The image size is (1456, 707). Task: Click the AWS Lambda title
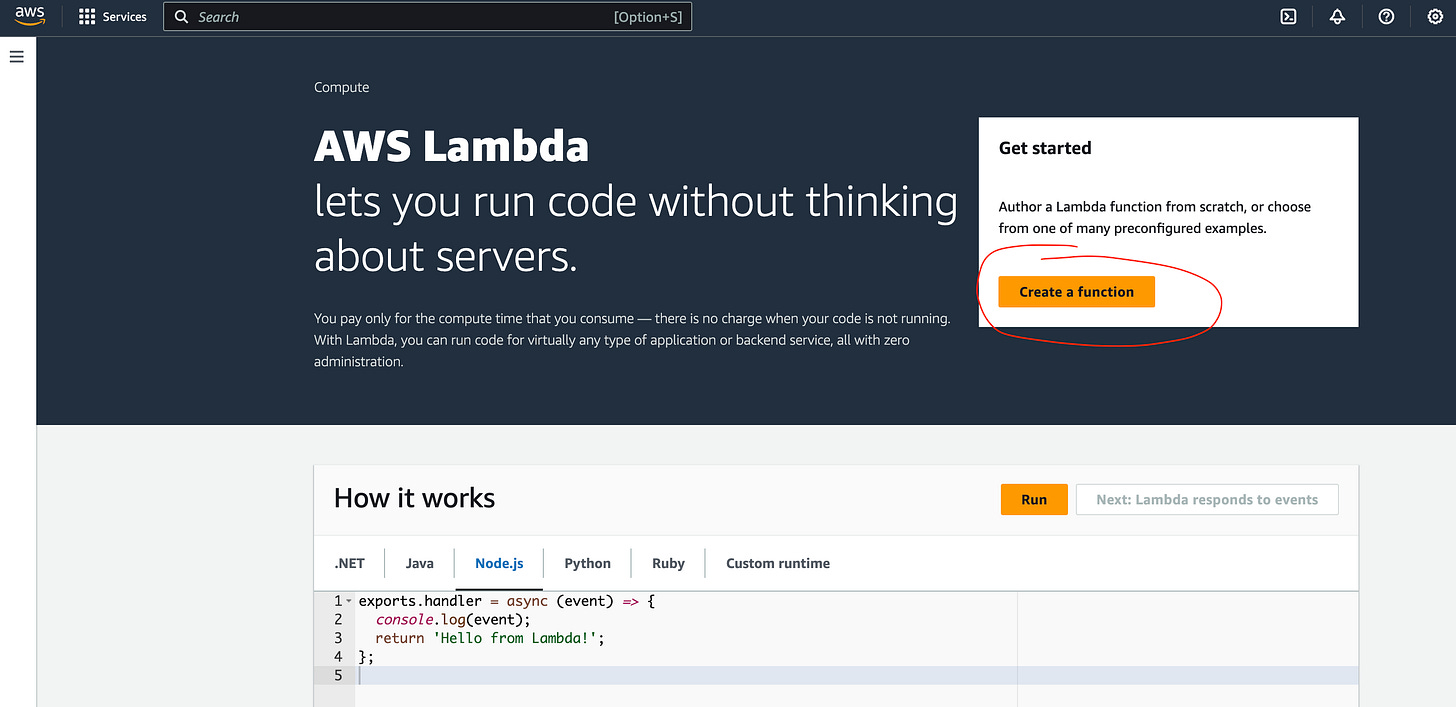coord(451,147)
